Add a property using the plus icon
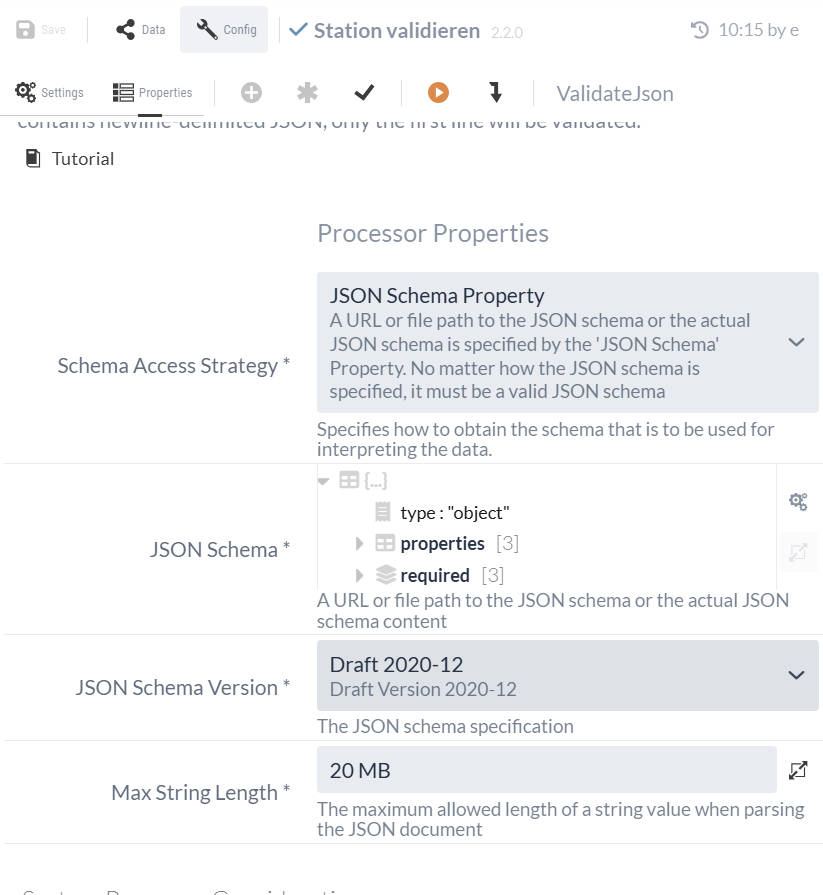The width and height of the screenshot is (823, 895). [250, 91]
